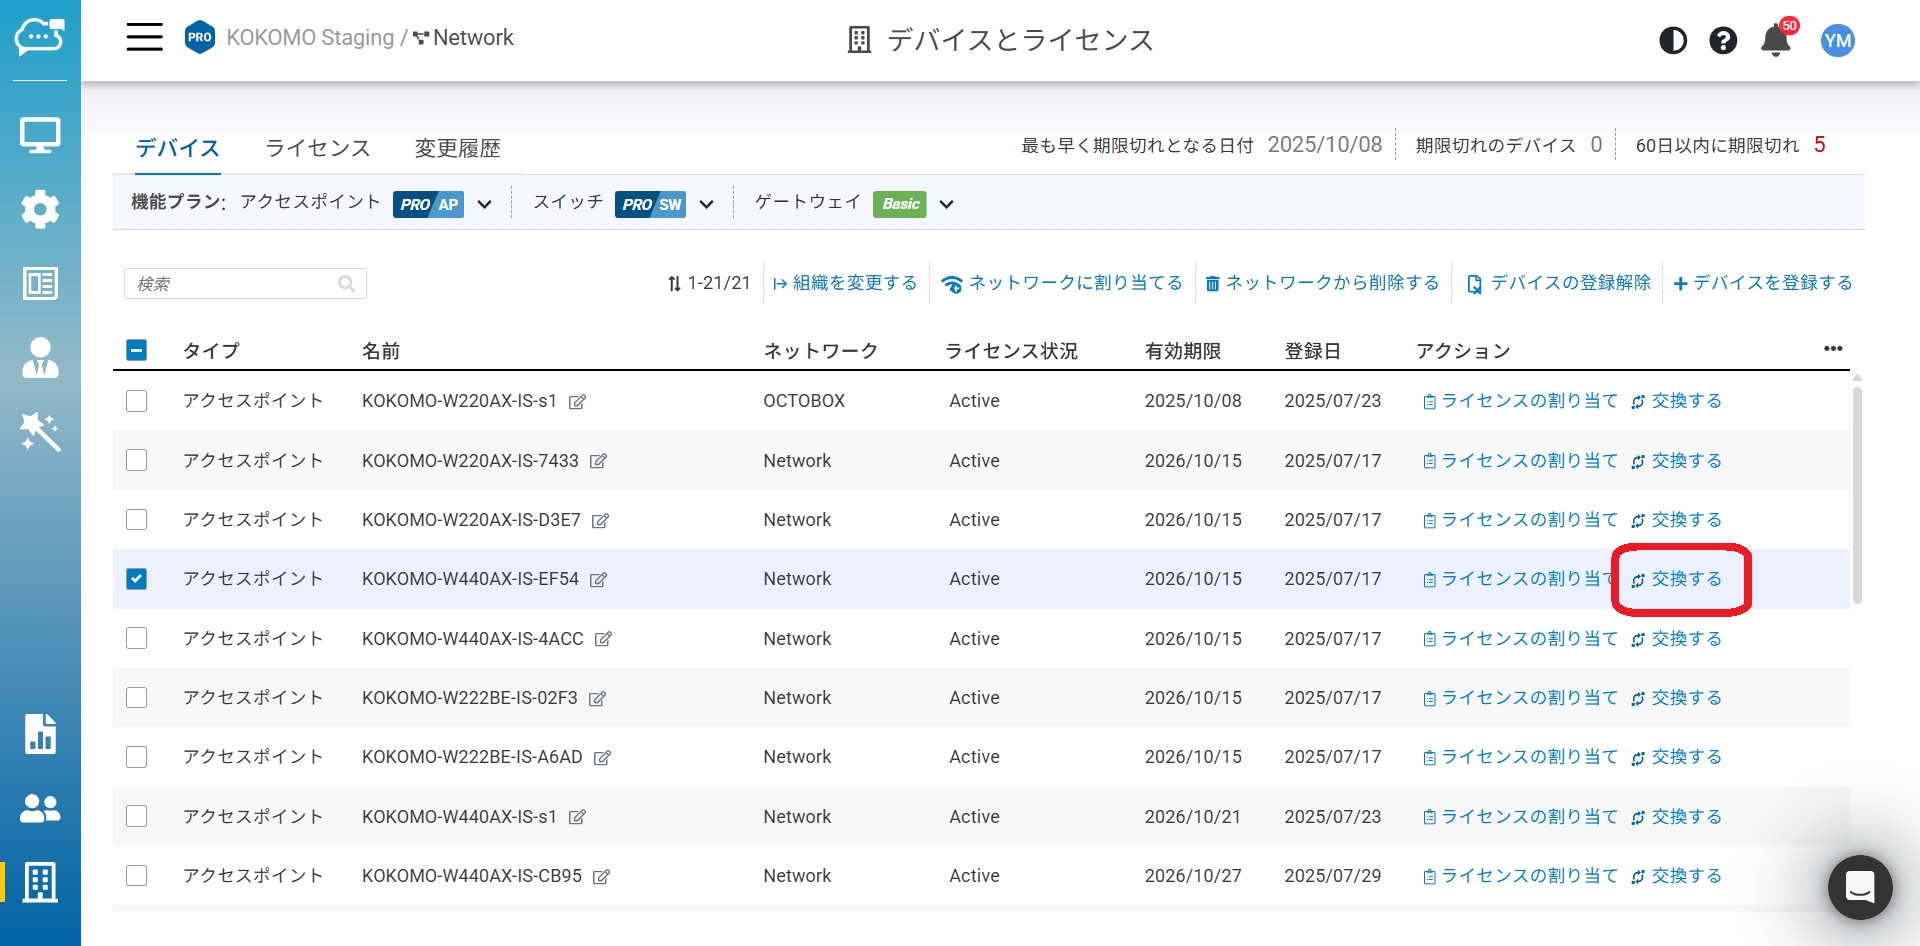Switch to the ライセンス tab
The height and width of the screenshot is (946, 1920).
pos(317,148)
